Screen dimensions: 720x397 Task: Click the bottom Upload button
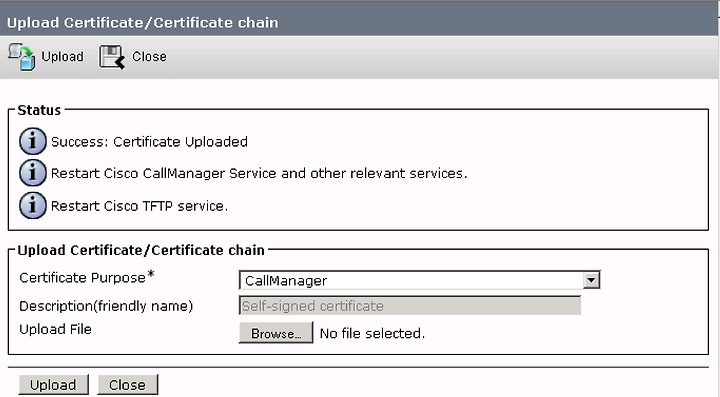click(x=53, y=385)
